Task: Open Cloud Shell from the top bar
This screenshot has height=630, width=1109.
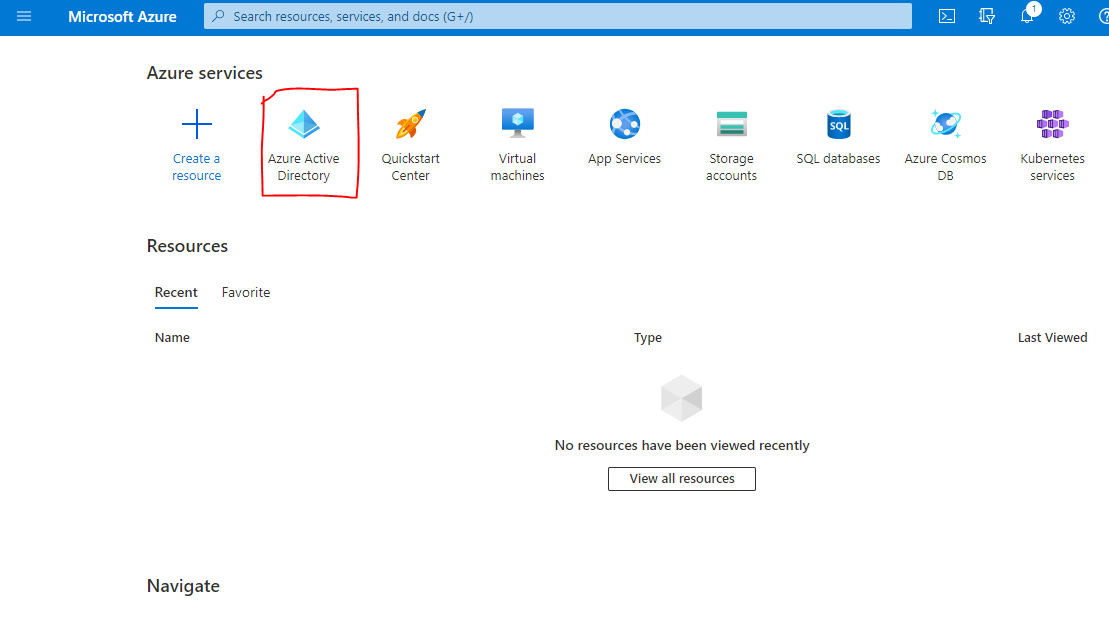Action: click(x=946, y=16)
